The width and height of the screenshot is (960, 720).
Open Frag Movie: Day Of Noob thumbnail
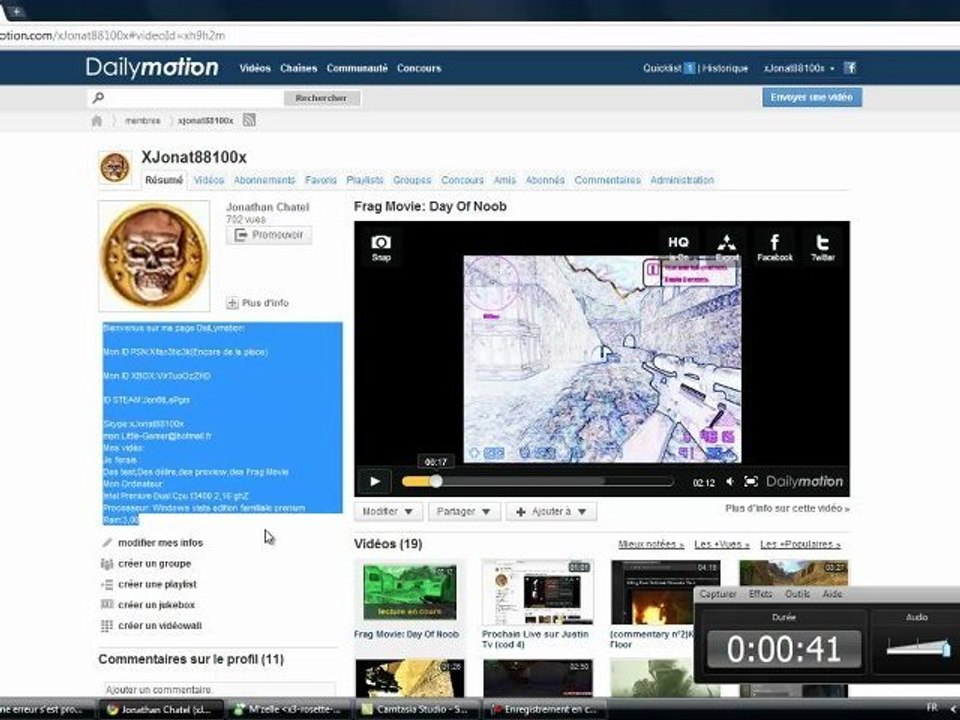coord(410,593)
